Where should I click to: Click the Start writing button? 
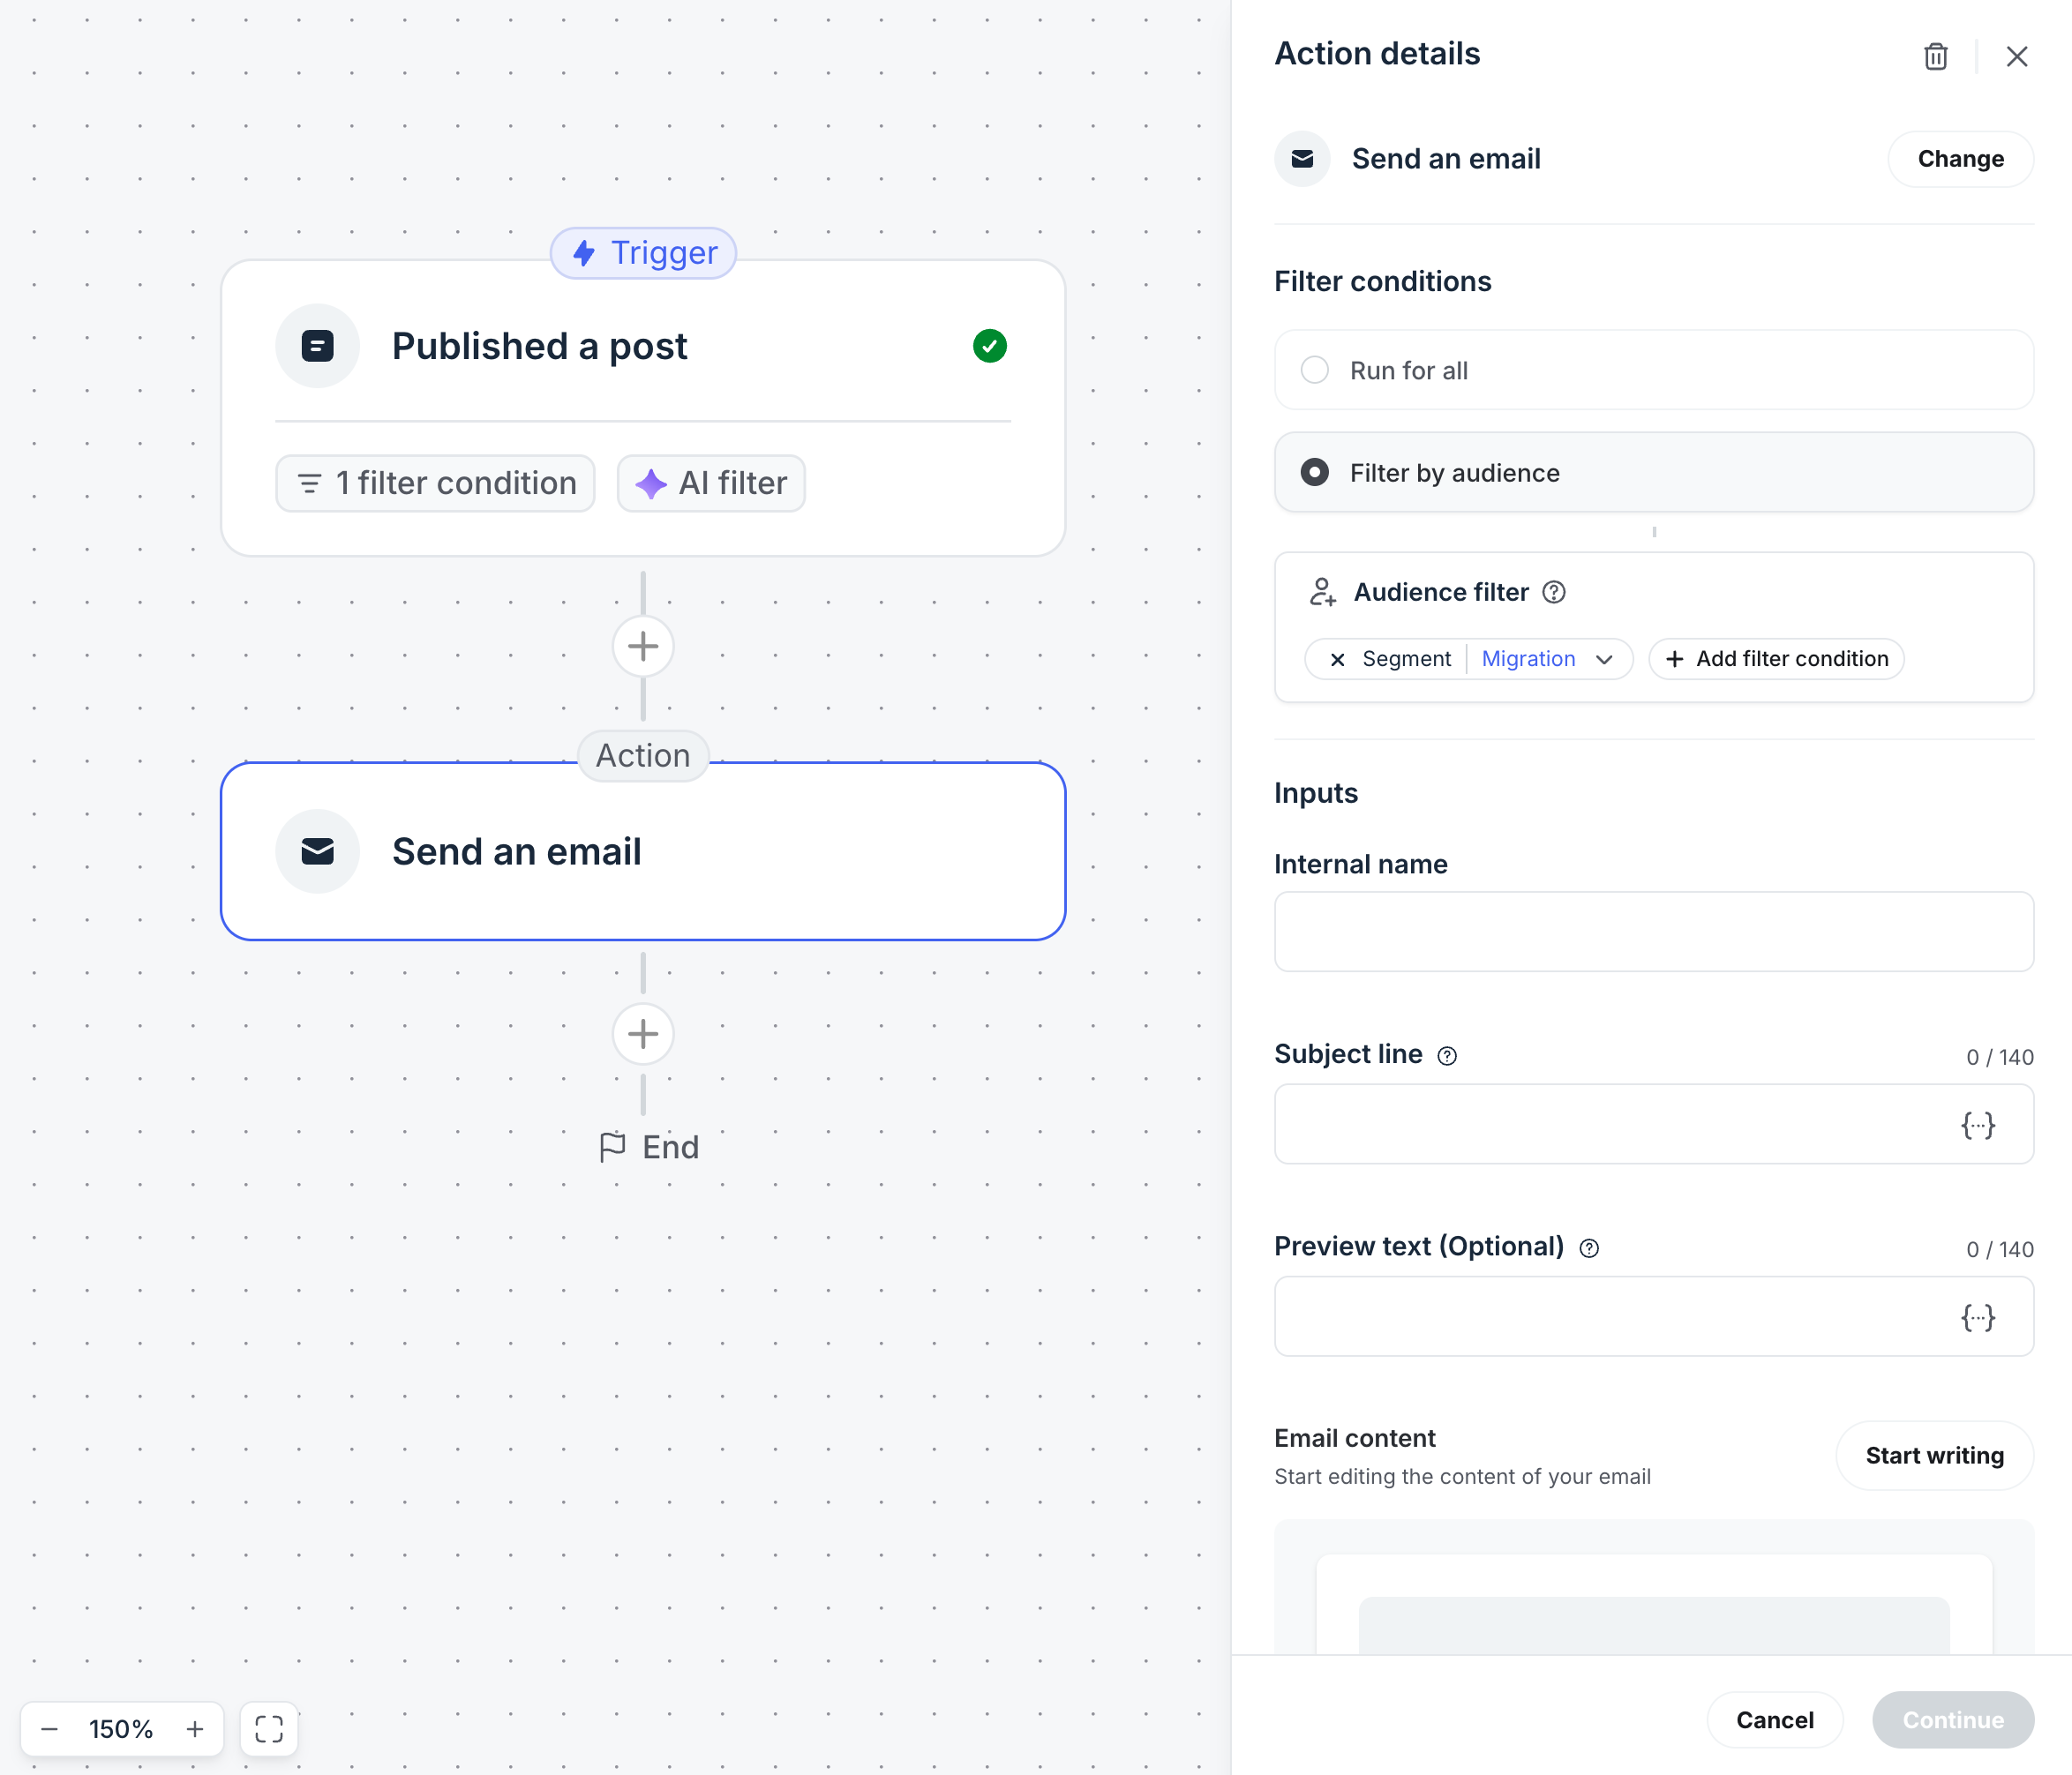coord(1934,1455)
